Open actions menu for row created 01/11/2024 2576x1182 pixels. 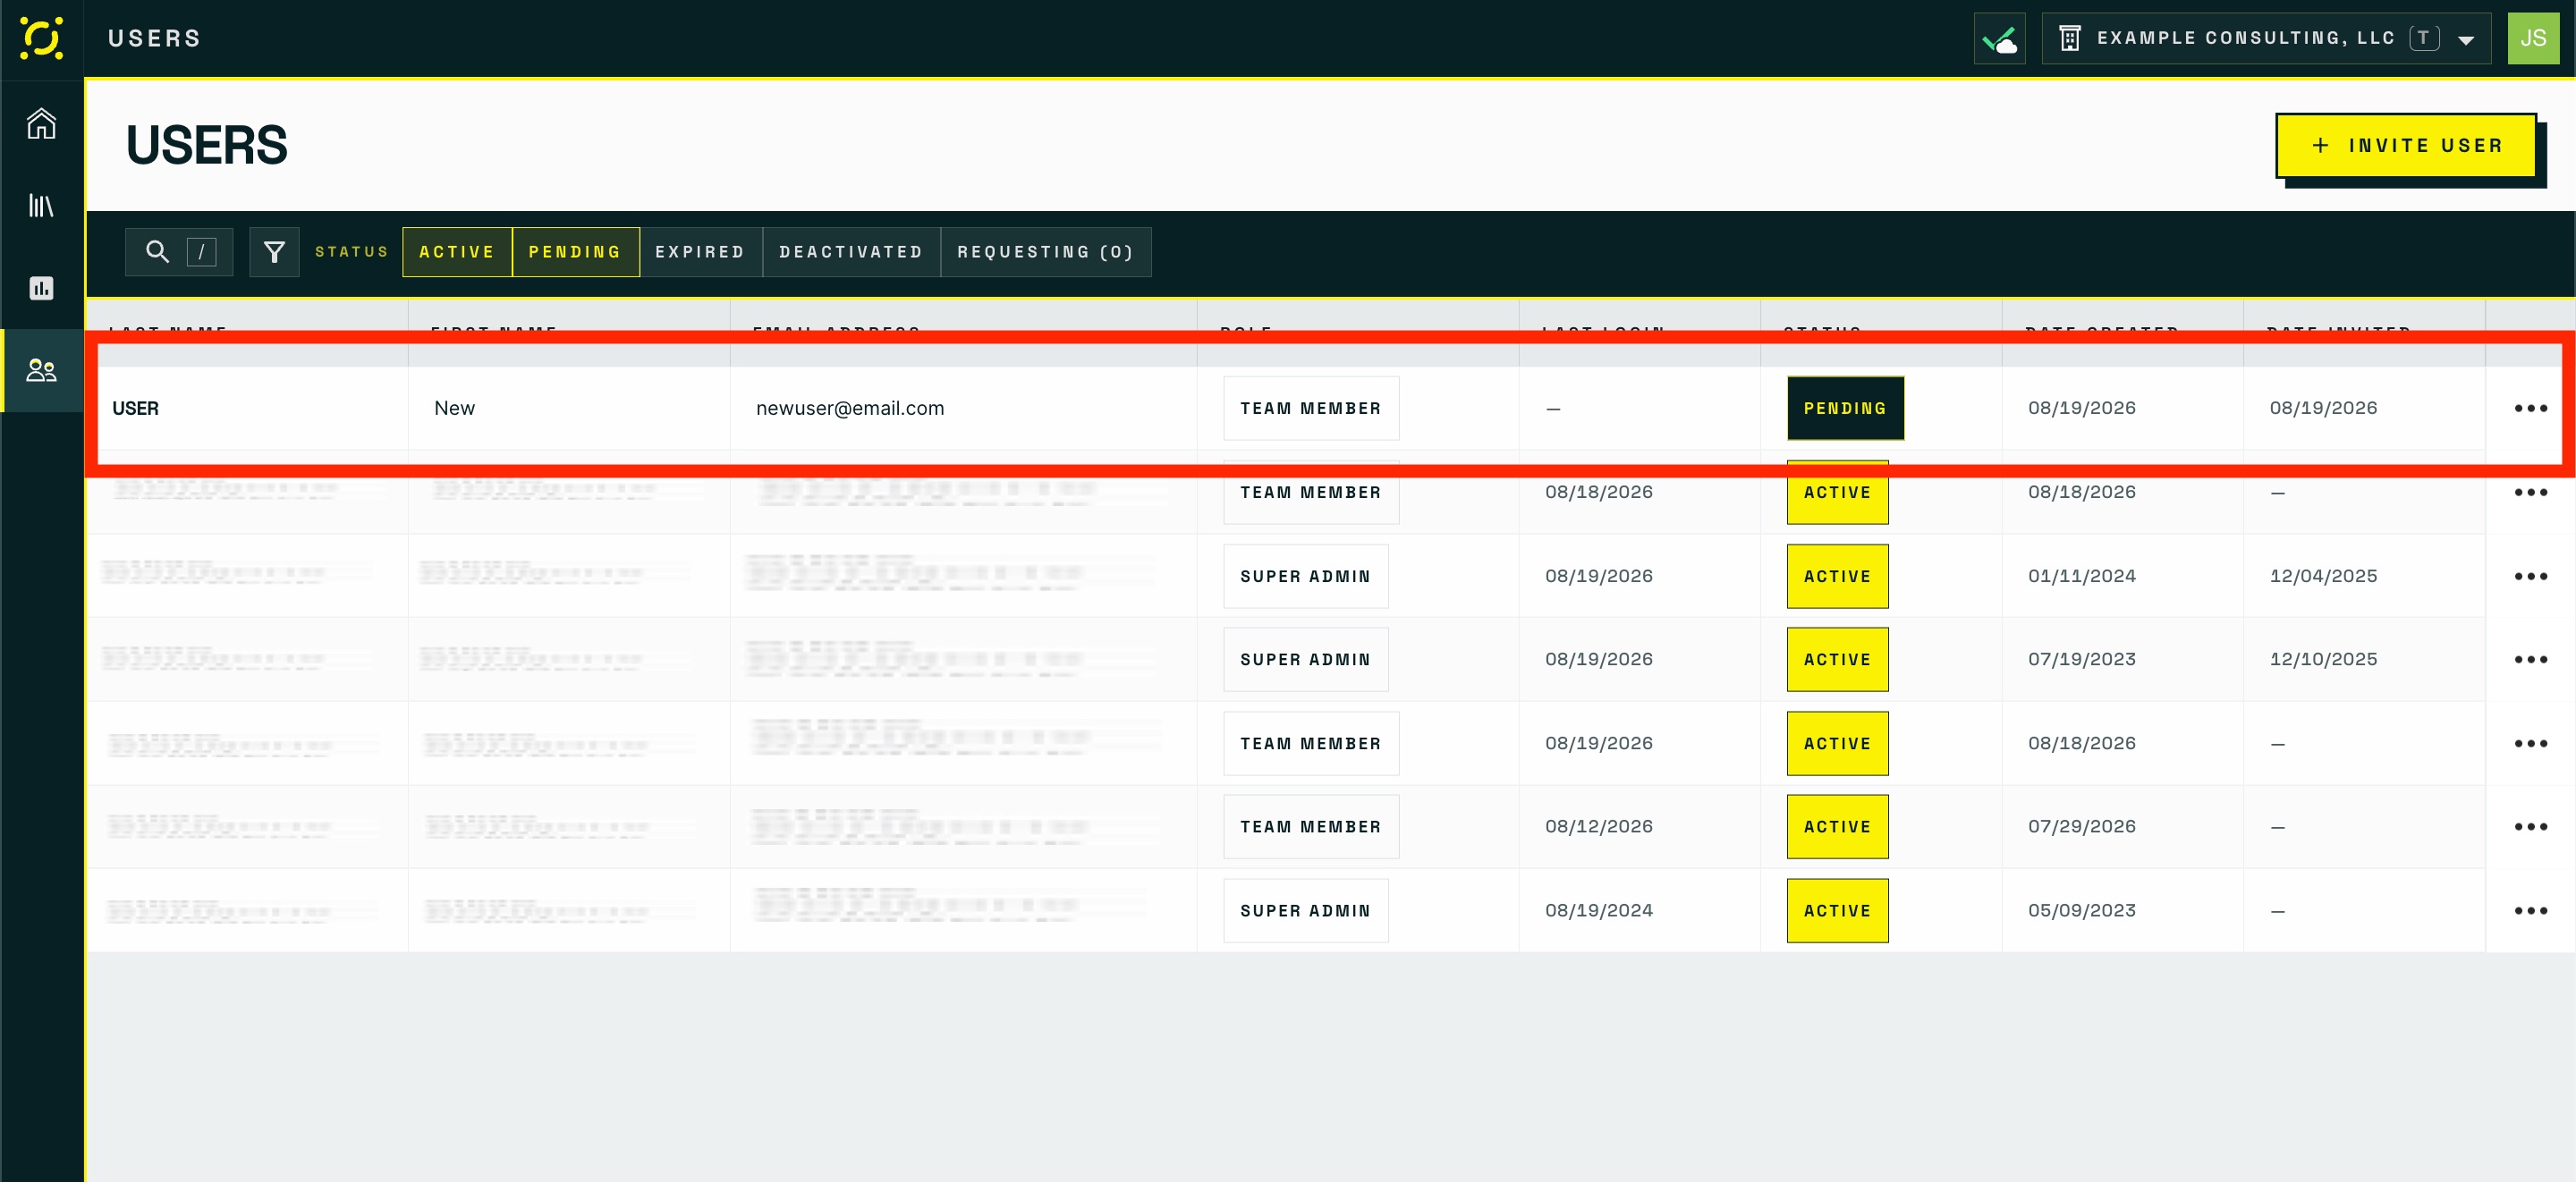[2530, 576]
